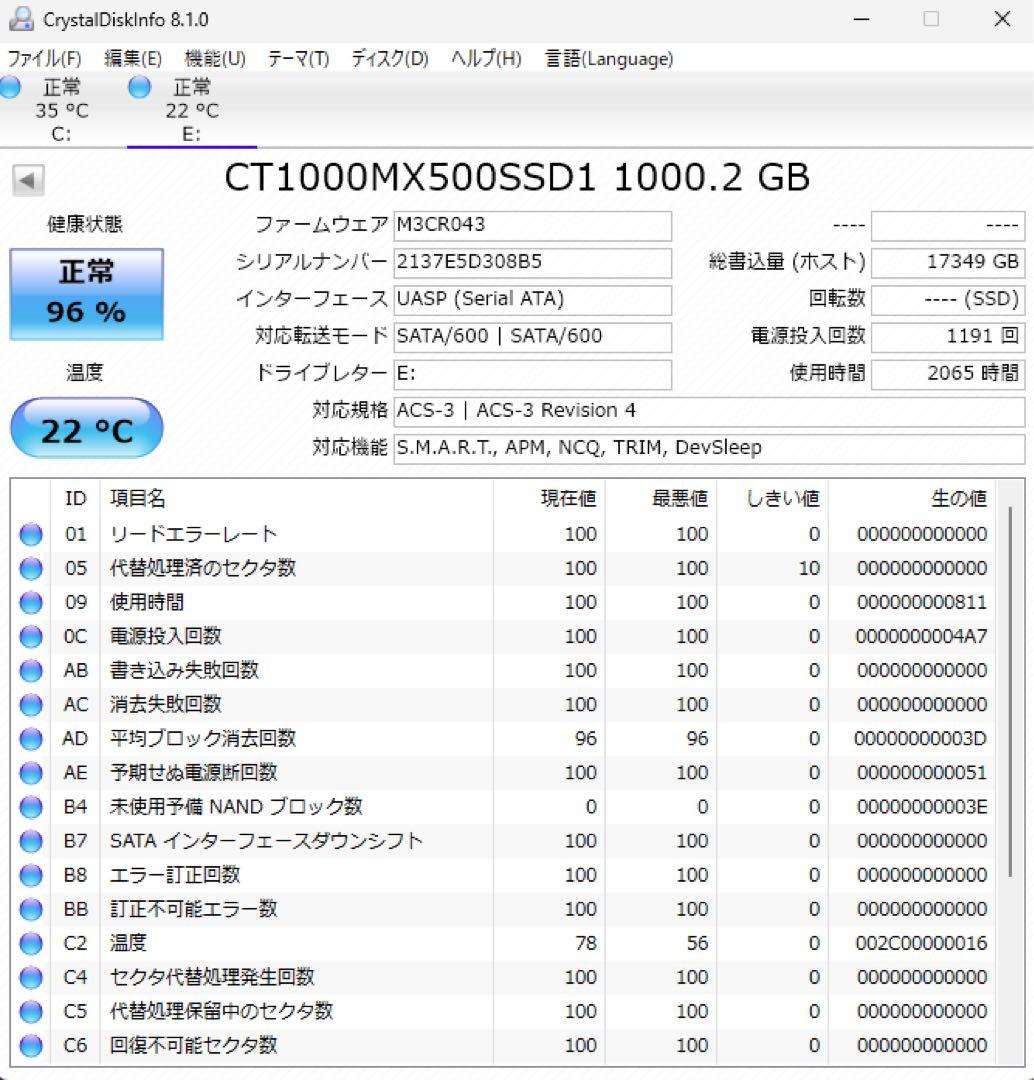Image resolution: width=1034 pixels, height=1080 pixels.
Task: Click the status dot for ID BB row
Action: coord(31,909)
